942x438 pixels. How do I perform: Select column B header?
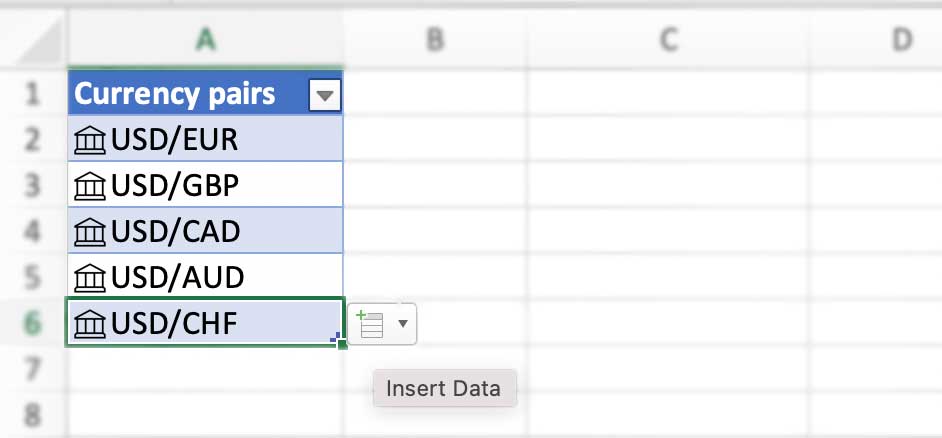[x=435, y=39]
